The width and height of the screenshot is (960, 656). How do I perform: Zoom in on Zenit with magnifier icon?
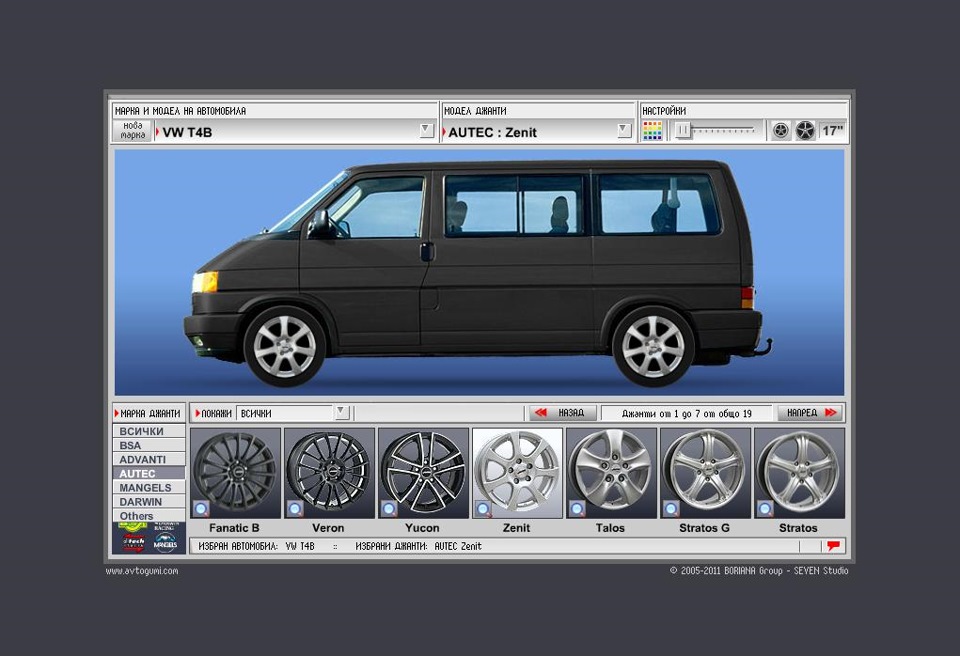click(483, 509)
